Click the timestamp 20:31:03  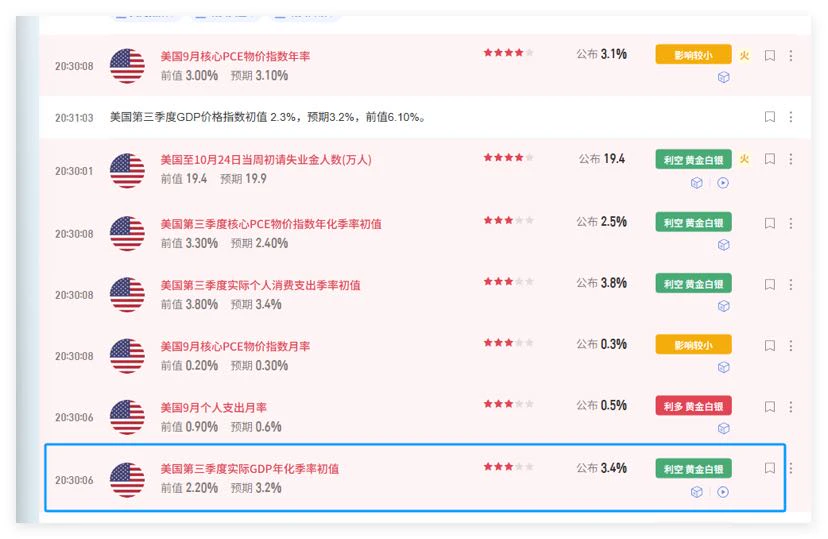coord(74,118)
